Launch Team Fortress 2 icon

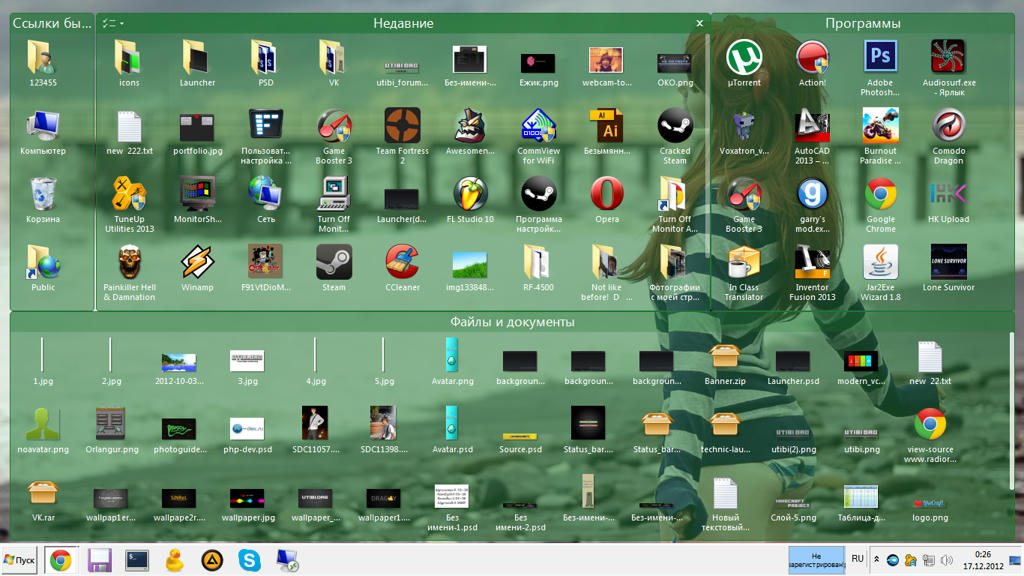coord(402,136)
